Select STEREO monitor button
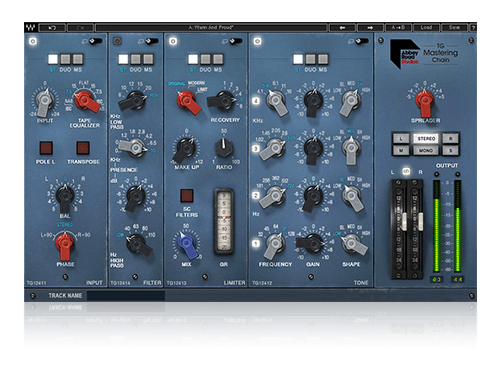The image size is (500, 370). pyautogui.click(x=426, y=138)
